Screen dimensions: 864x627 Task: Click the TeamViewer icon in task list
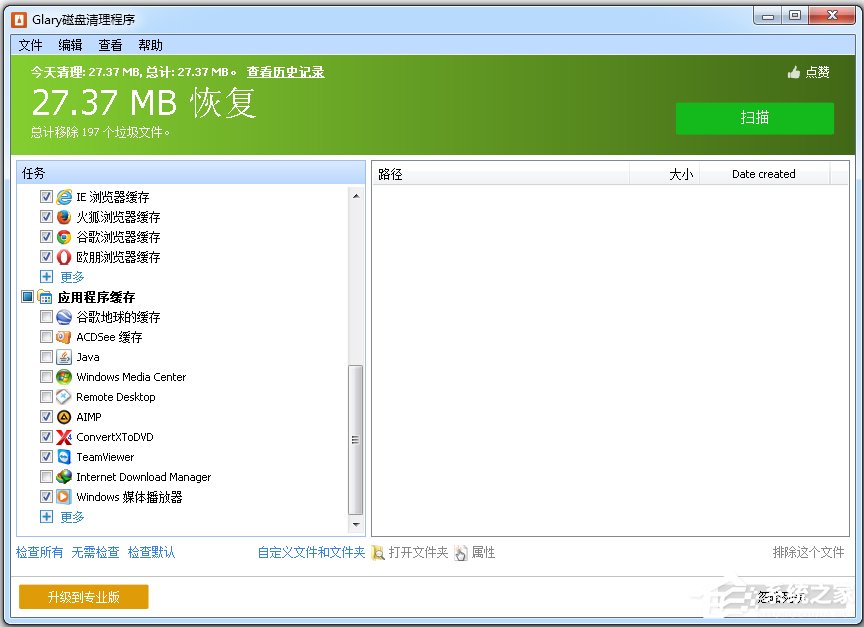click(64, 457)
